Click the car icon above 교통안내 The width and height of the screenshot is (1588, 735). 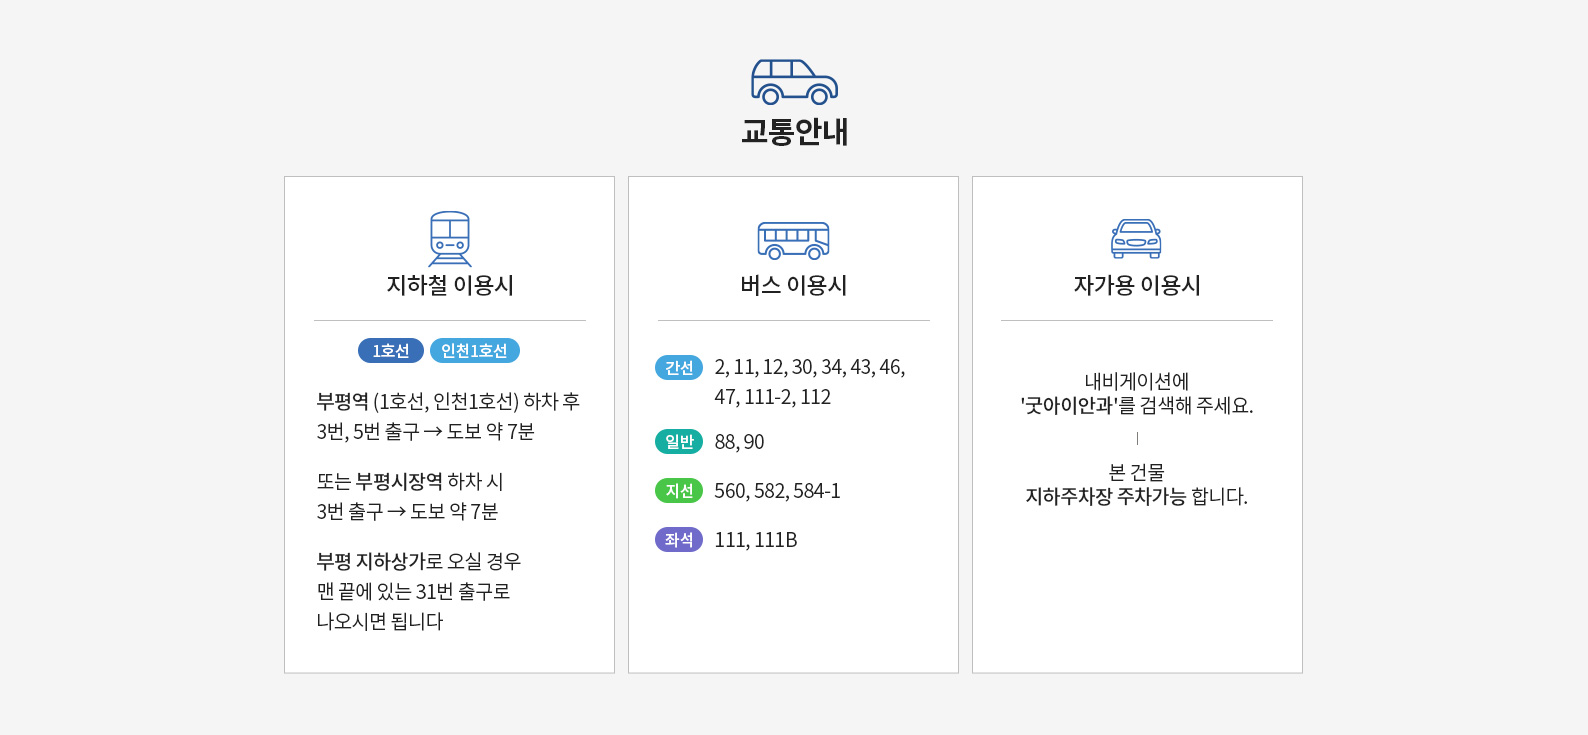click(794, 82)
